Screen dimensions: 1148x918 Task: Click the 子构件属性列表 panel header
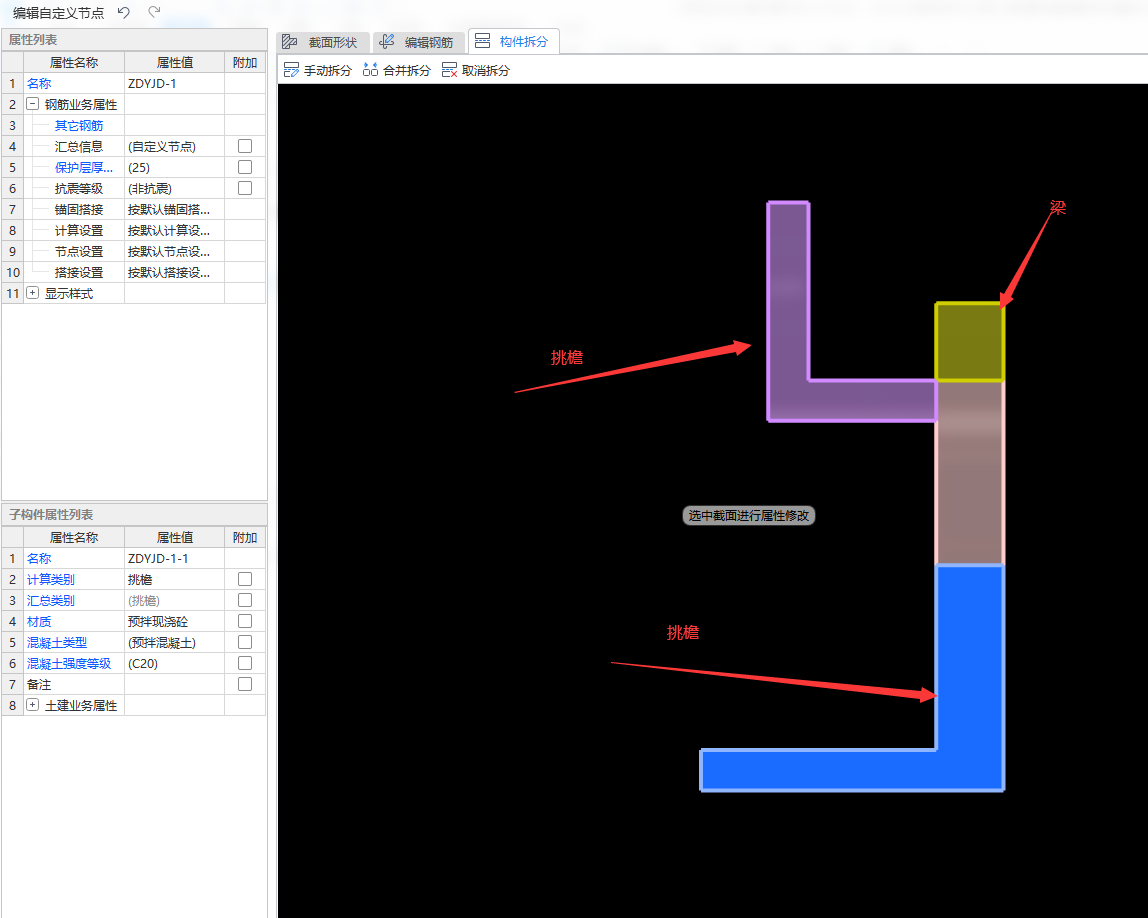click(135, 515)
